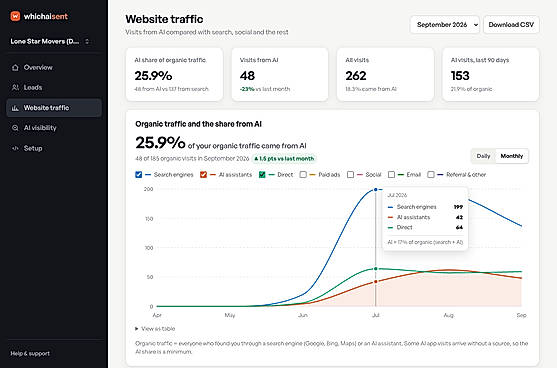Click the Jul data point on Search engines line
This screenshot has height=368, width=557.
click(375, 190)
